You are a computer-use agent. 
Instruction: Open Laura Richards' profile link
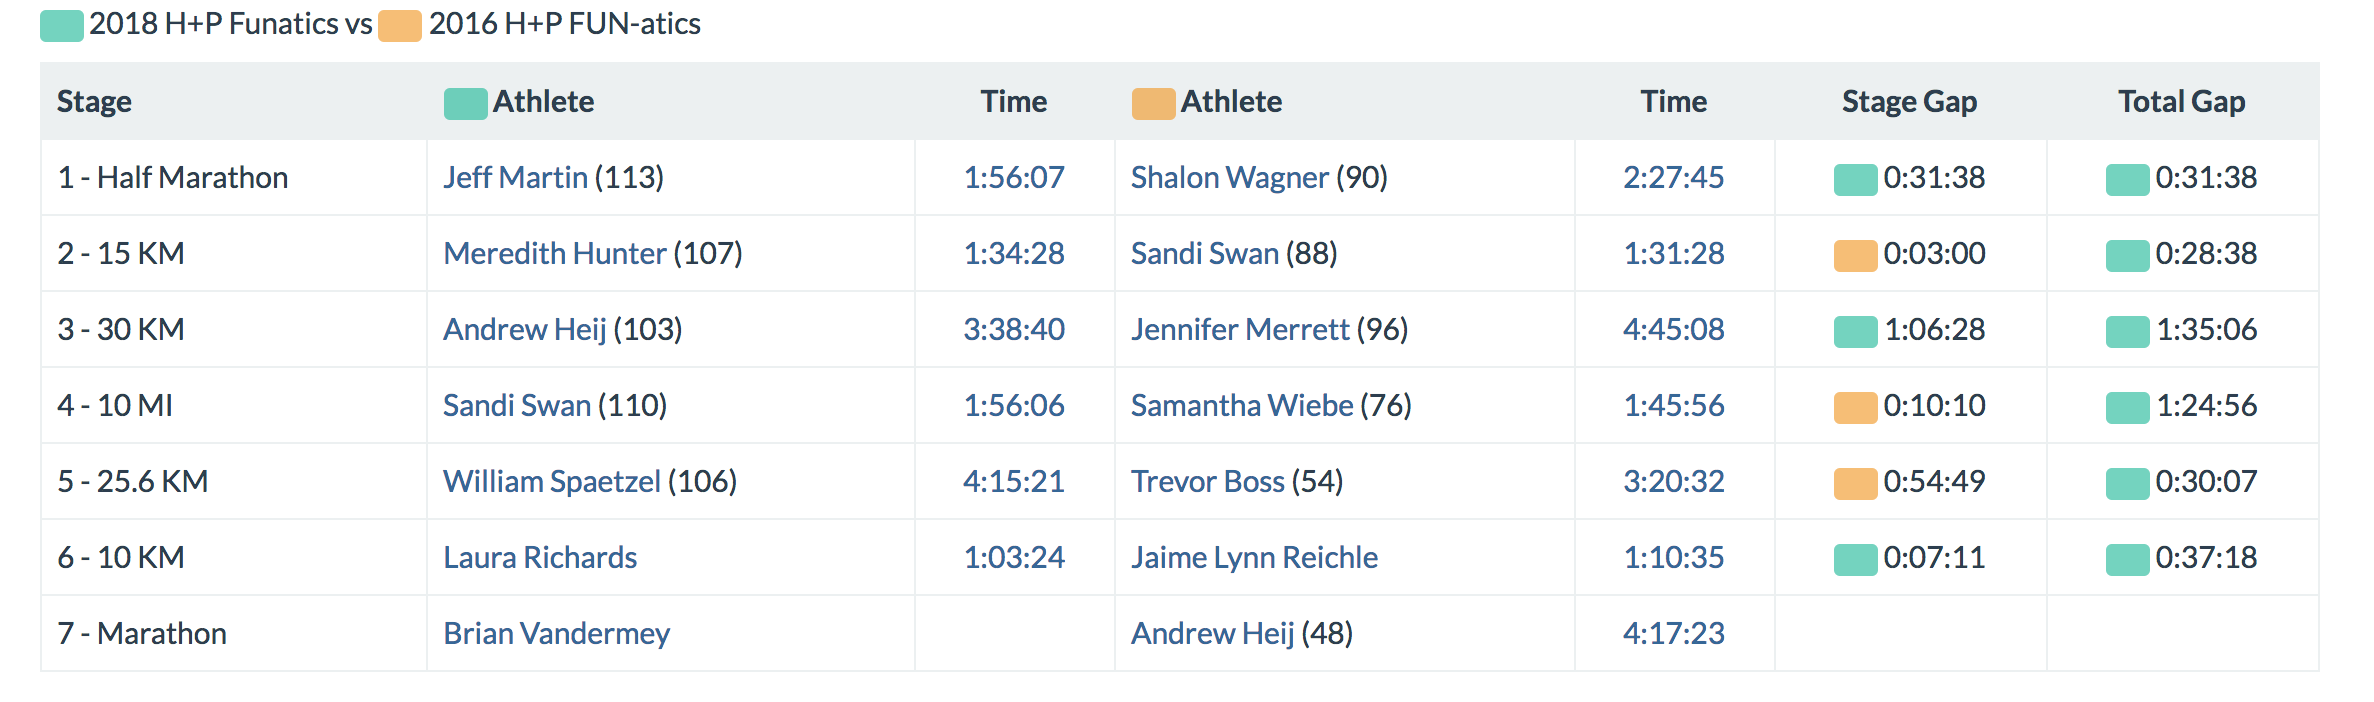point(540,558)
